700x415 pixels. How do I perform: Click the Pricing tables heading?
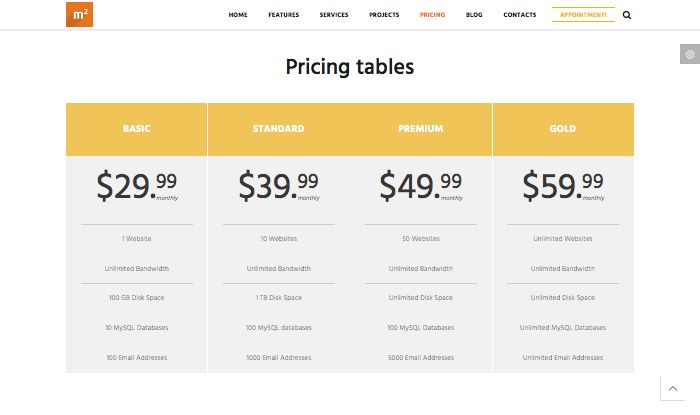coord(350,67)
